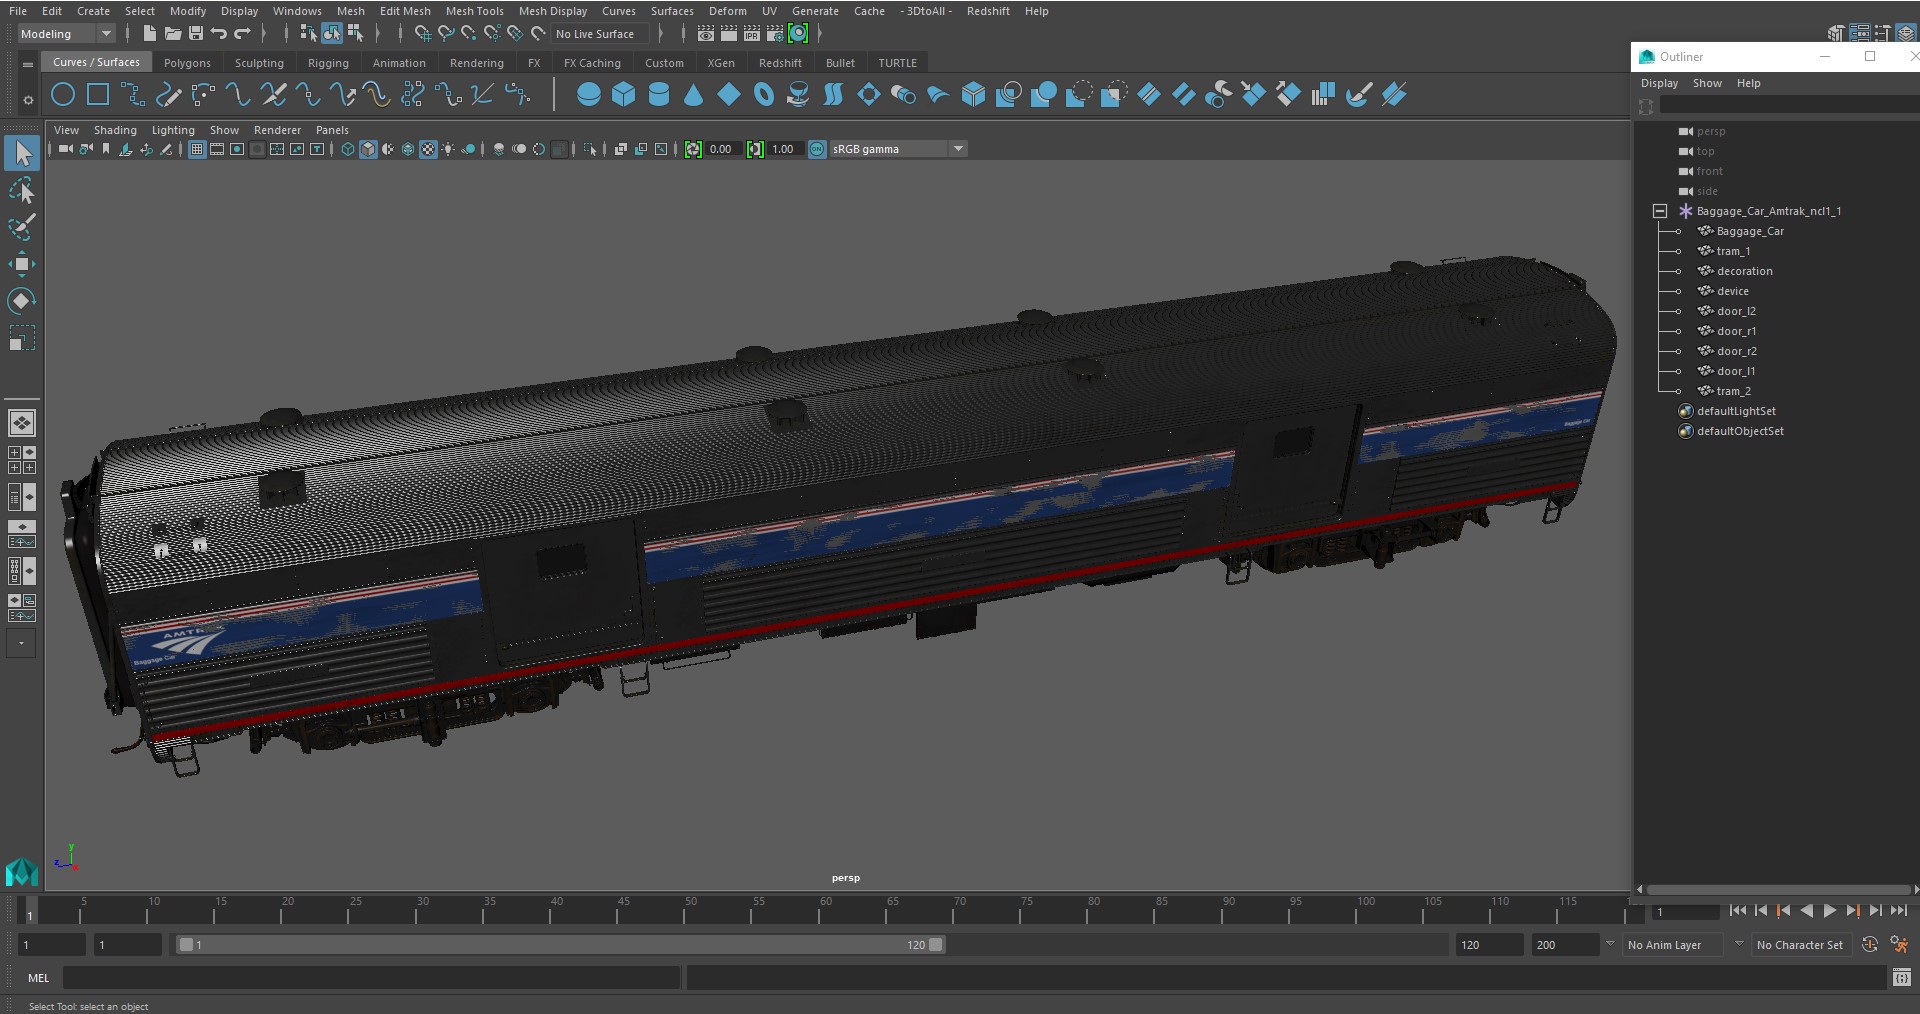This screenshot has width=1920, height=1014.
Task: Open the Mesh Tools menu
Action: 474,11
